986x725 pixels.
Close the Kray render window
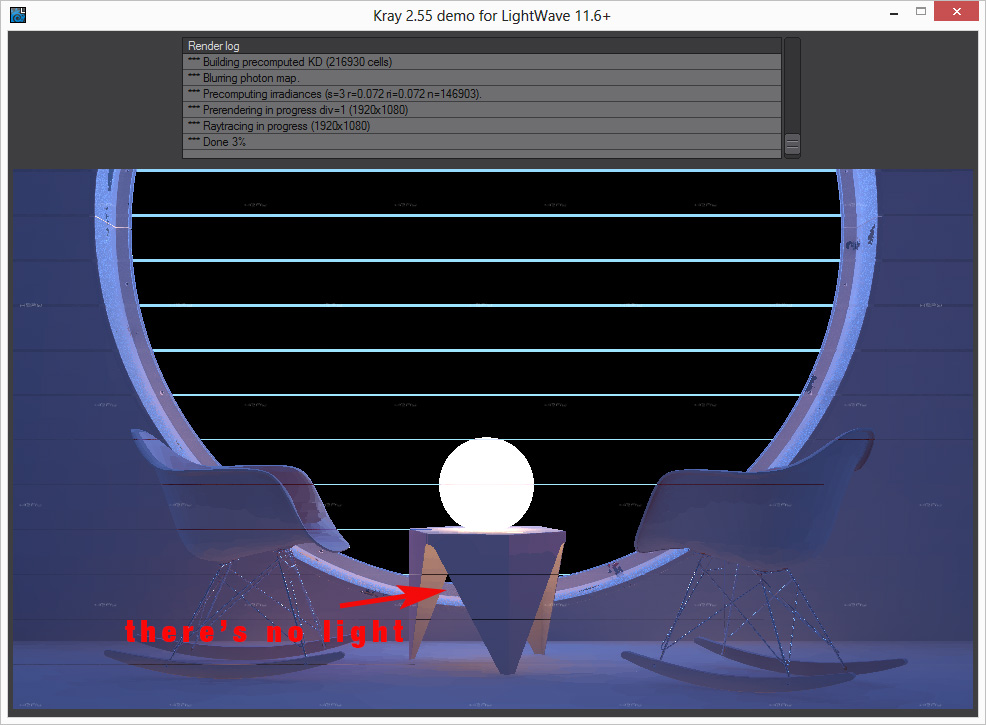(x=958, y=14)
